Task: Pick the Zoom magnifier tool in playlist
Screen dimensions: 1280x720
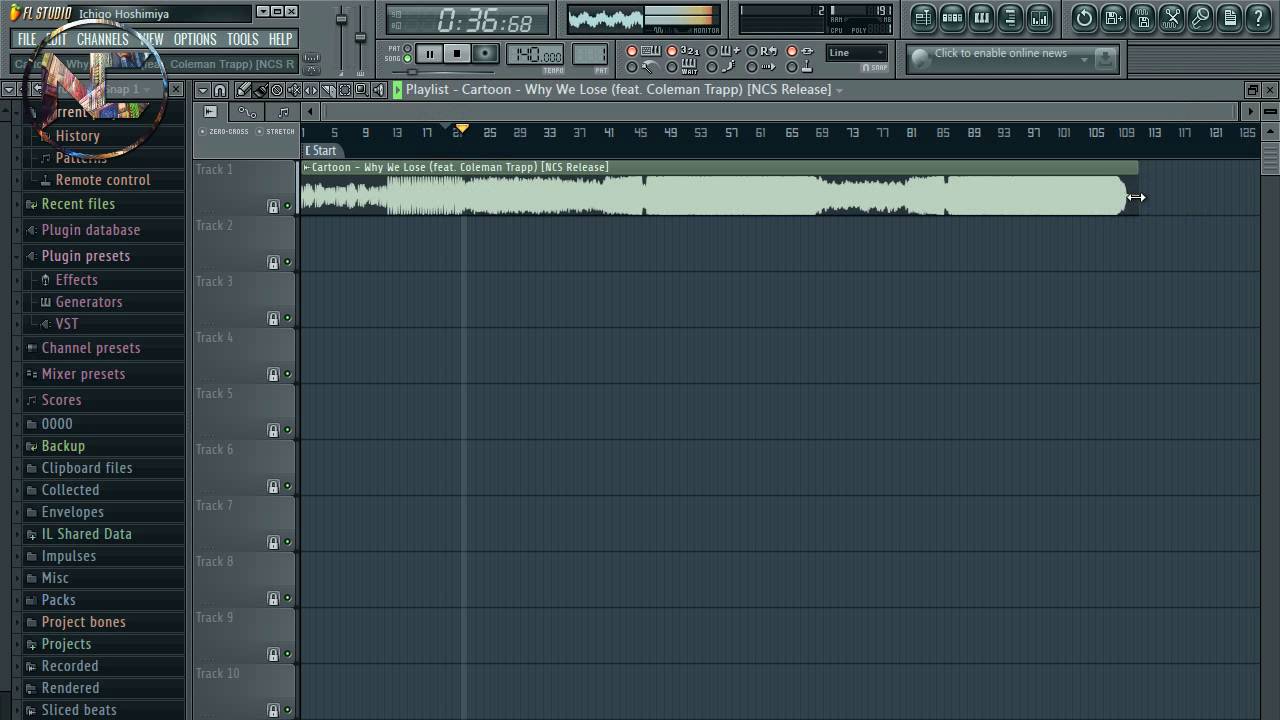Action: coord(362,90)
